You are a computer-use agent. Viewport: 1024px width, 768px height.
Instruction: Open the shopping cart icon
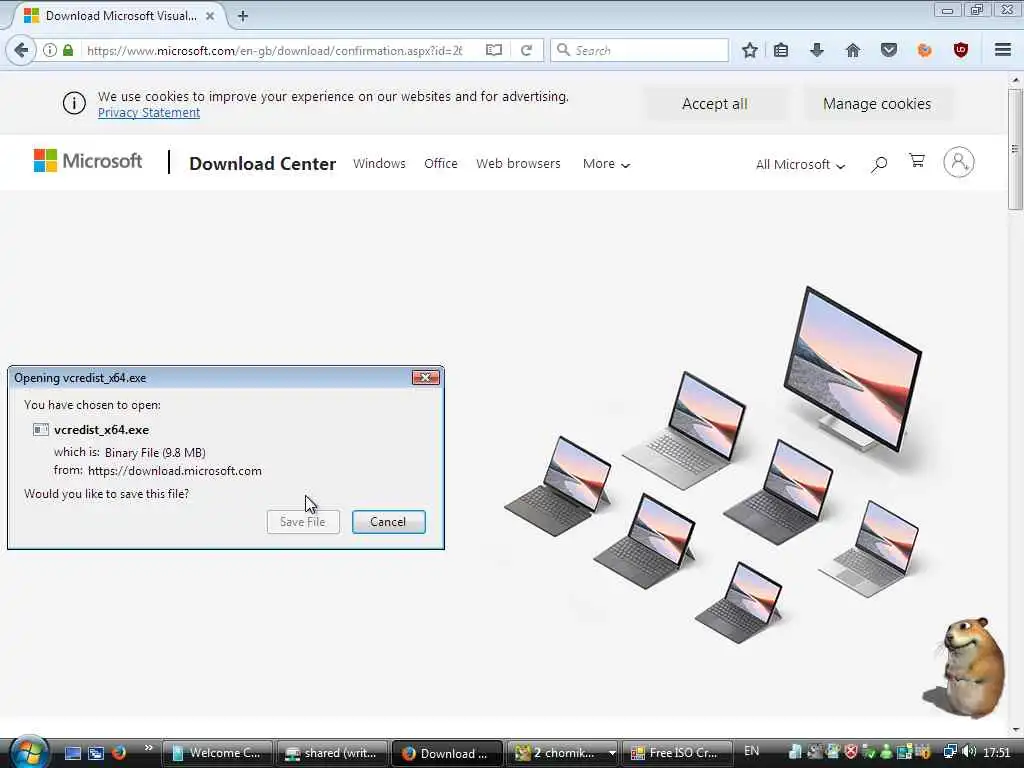coord(917,161)
